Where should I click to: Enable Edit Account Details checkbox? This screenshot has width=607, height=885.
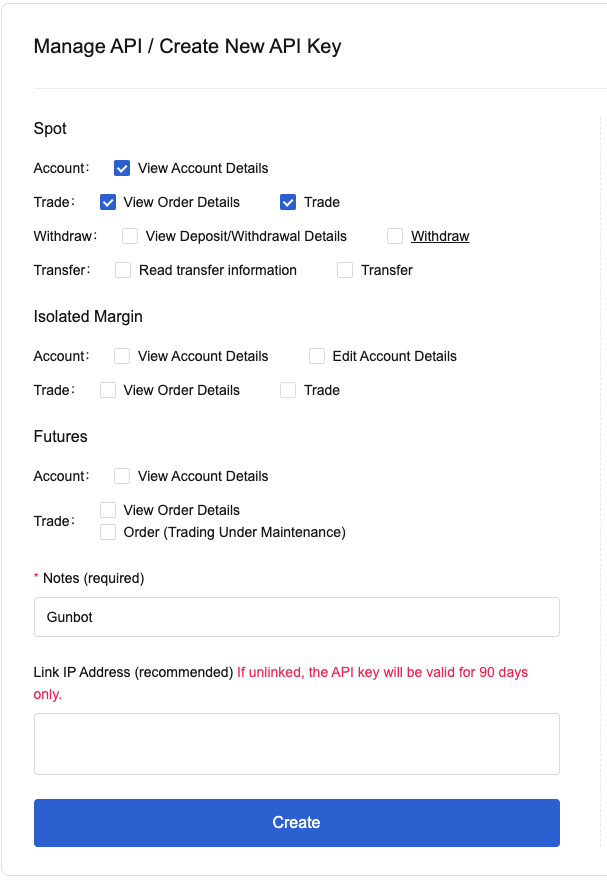click(317, 356)
